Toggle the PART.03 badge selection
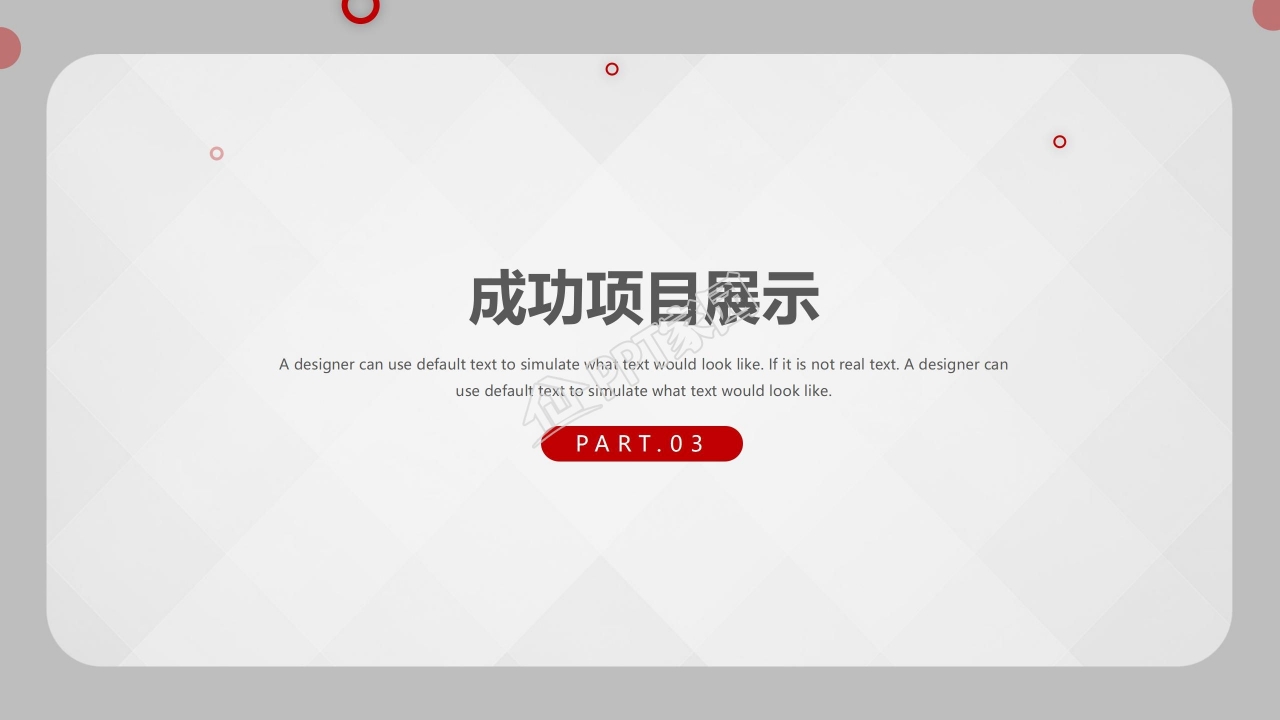 [642, 444]
